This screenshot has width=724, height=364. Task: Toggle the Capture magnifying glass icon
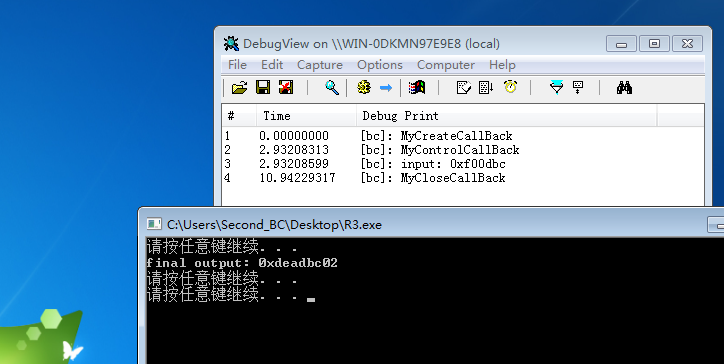pyautogui.click(x=332, y=87)
